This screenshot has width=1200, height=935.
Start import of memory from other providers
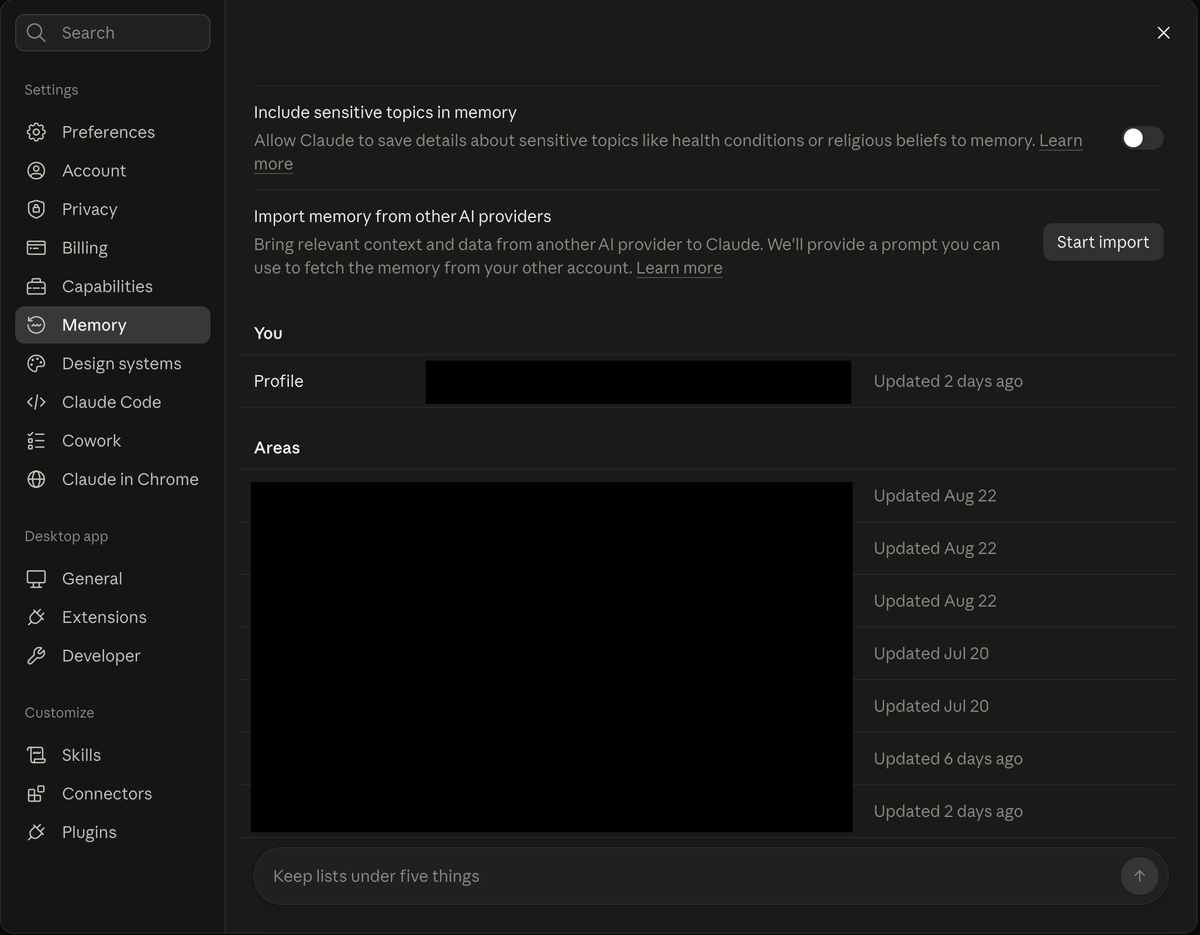[x=1103, y=242]
